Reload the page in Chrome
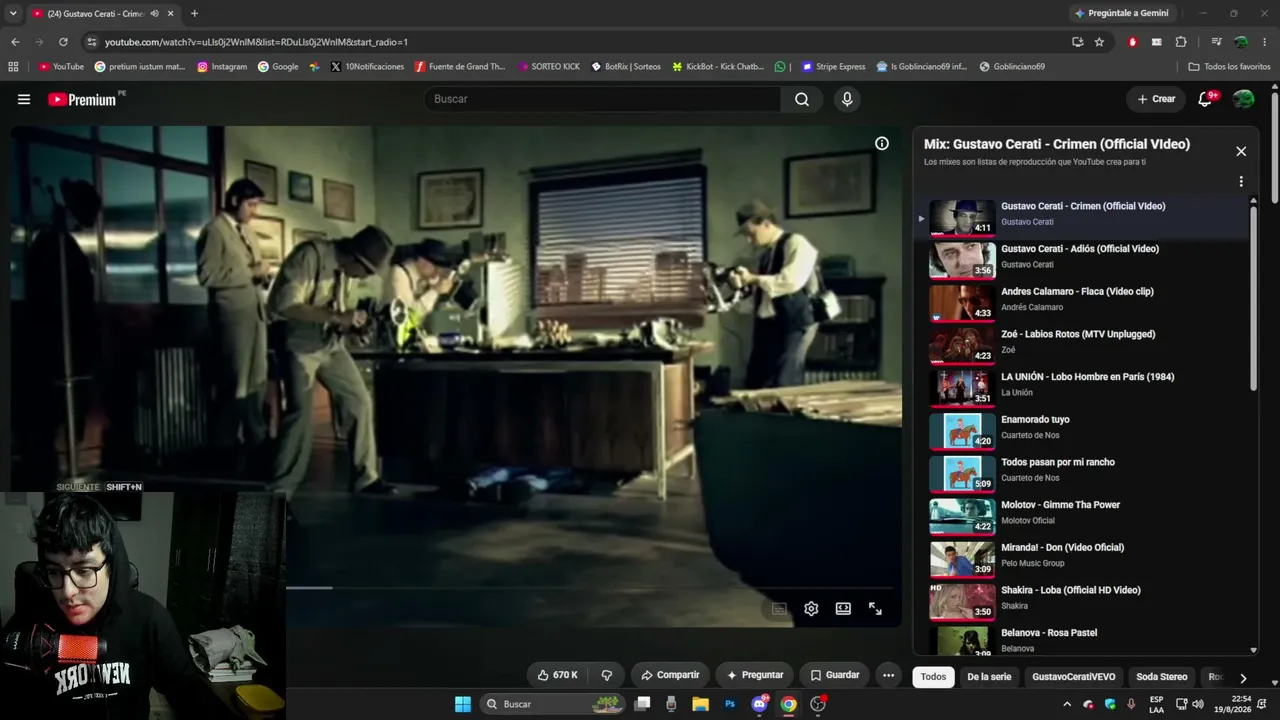The width and height of the screenshot is (1280, 720). click(x=63, y=42)
